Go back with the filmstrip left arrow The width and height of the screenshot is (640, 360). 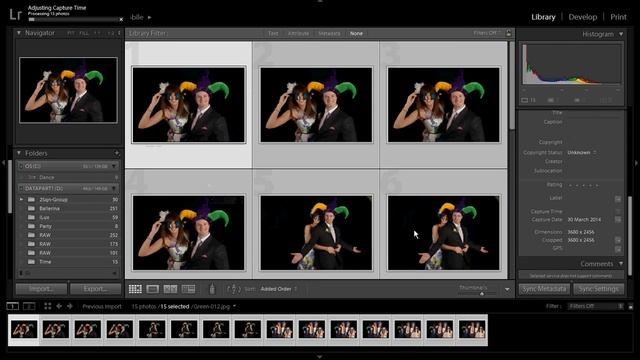(59, 306)
